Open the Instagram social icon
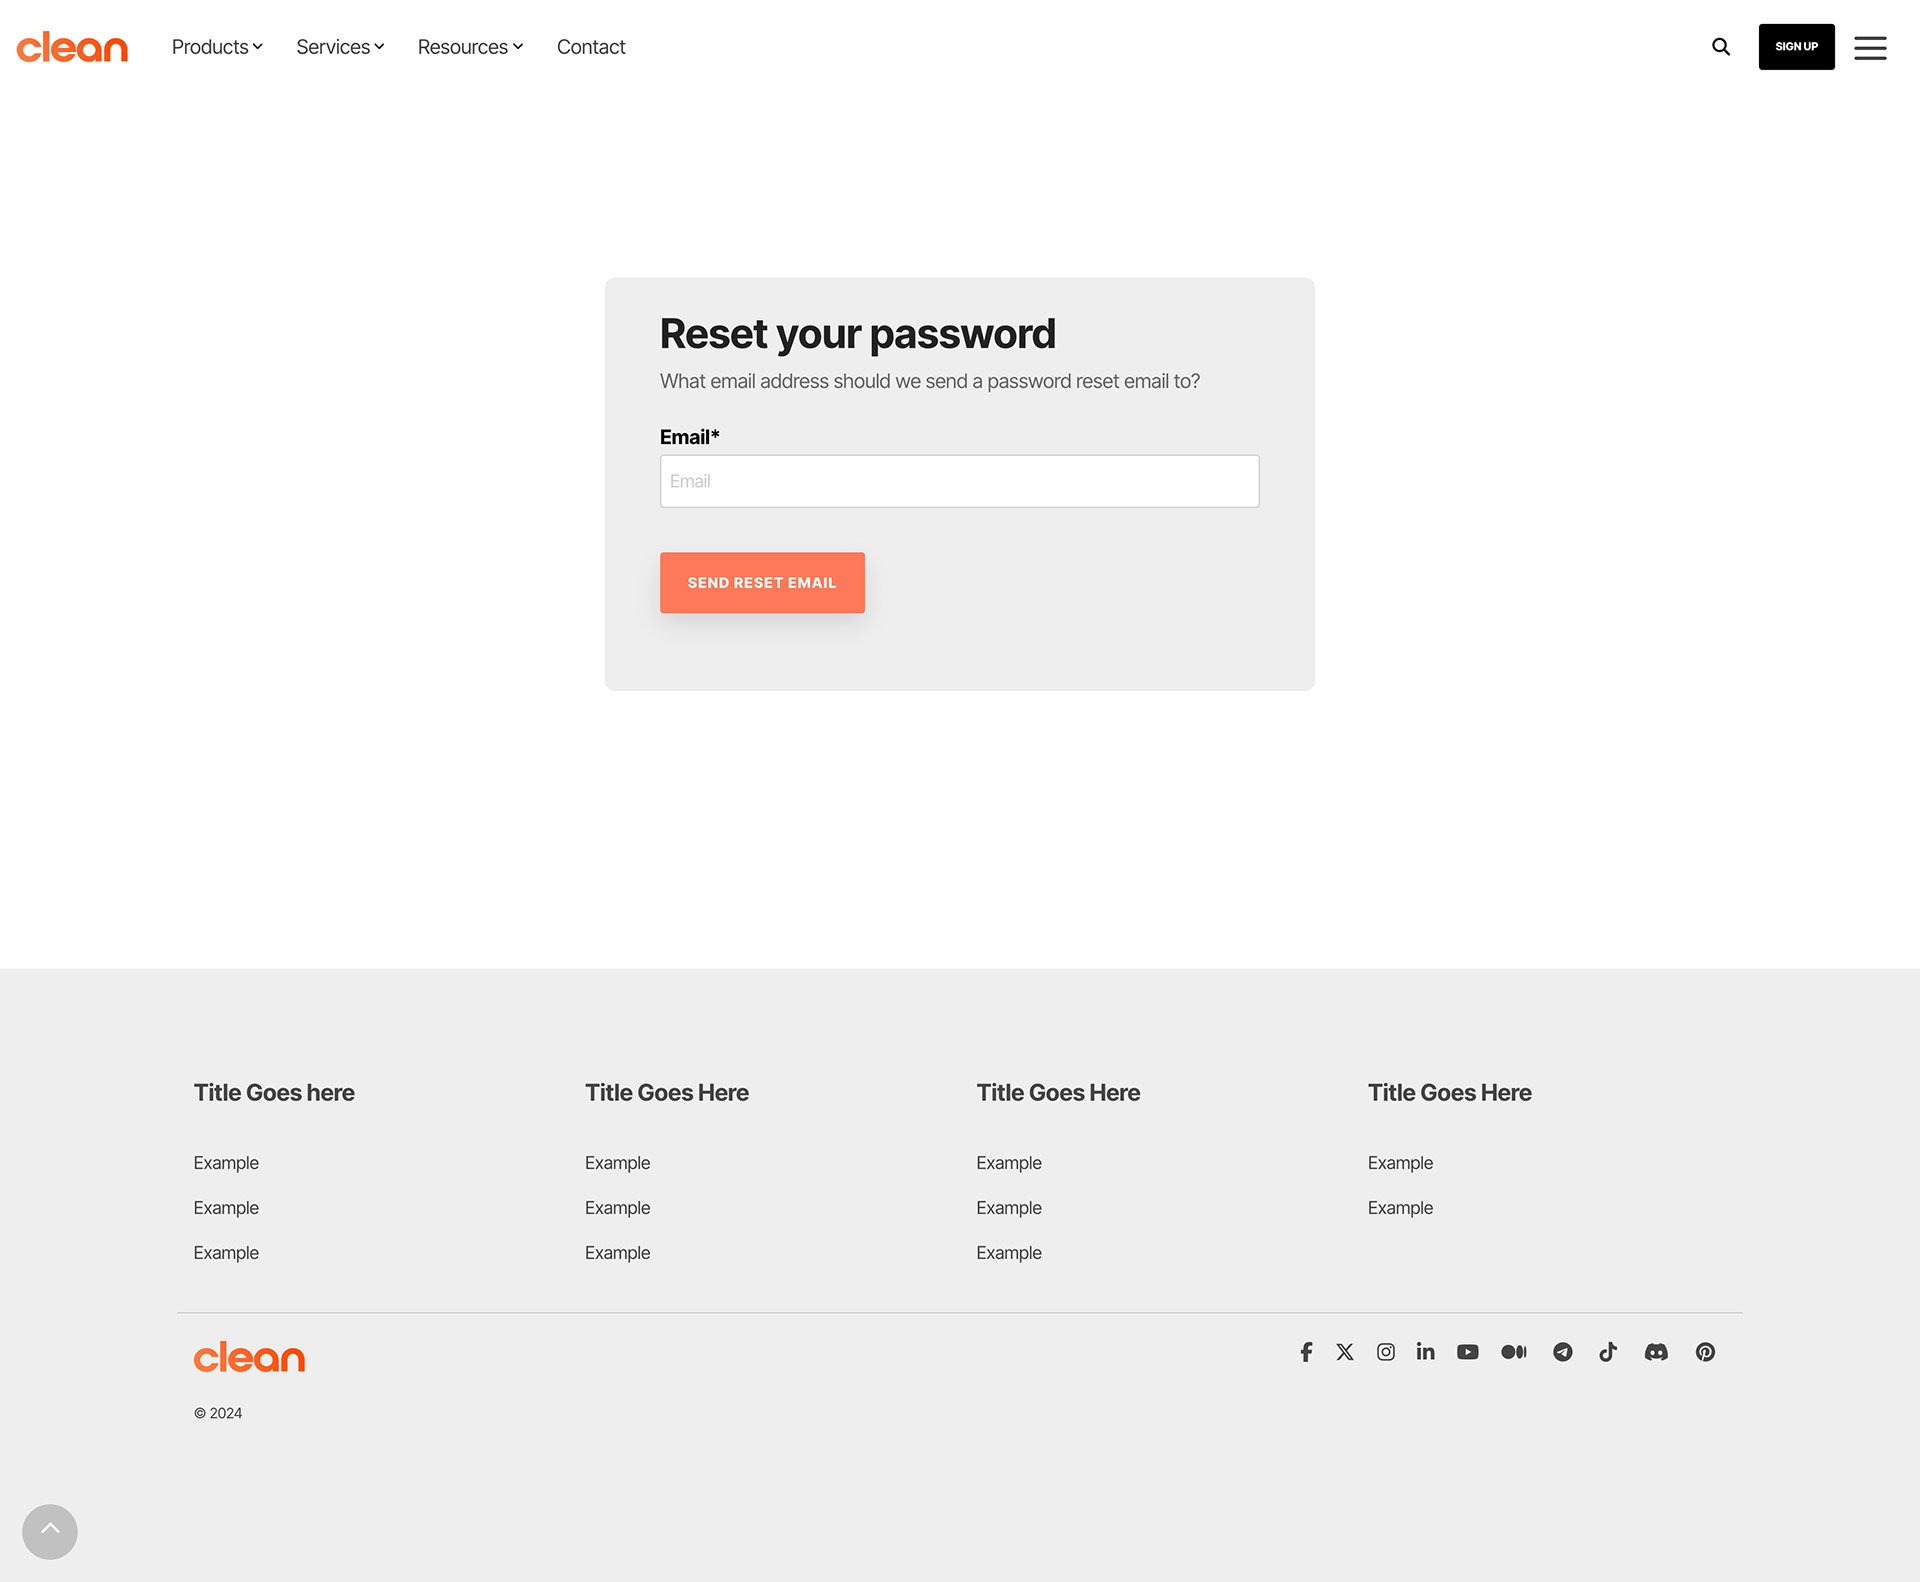Viewport: 1920px width, 1582px height. point(1386,1352)
